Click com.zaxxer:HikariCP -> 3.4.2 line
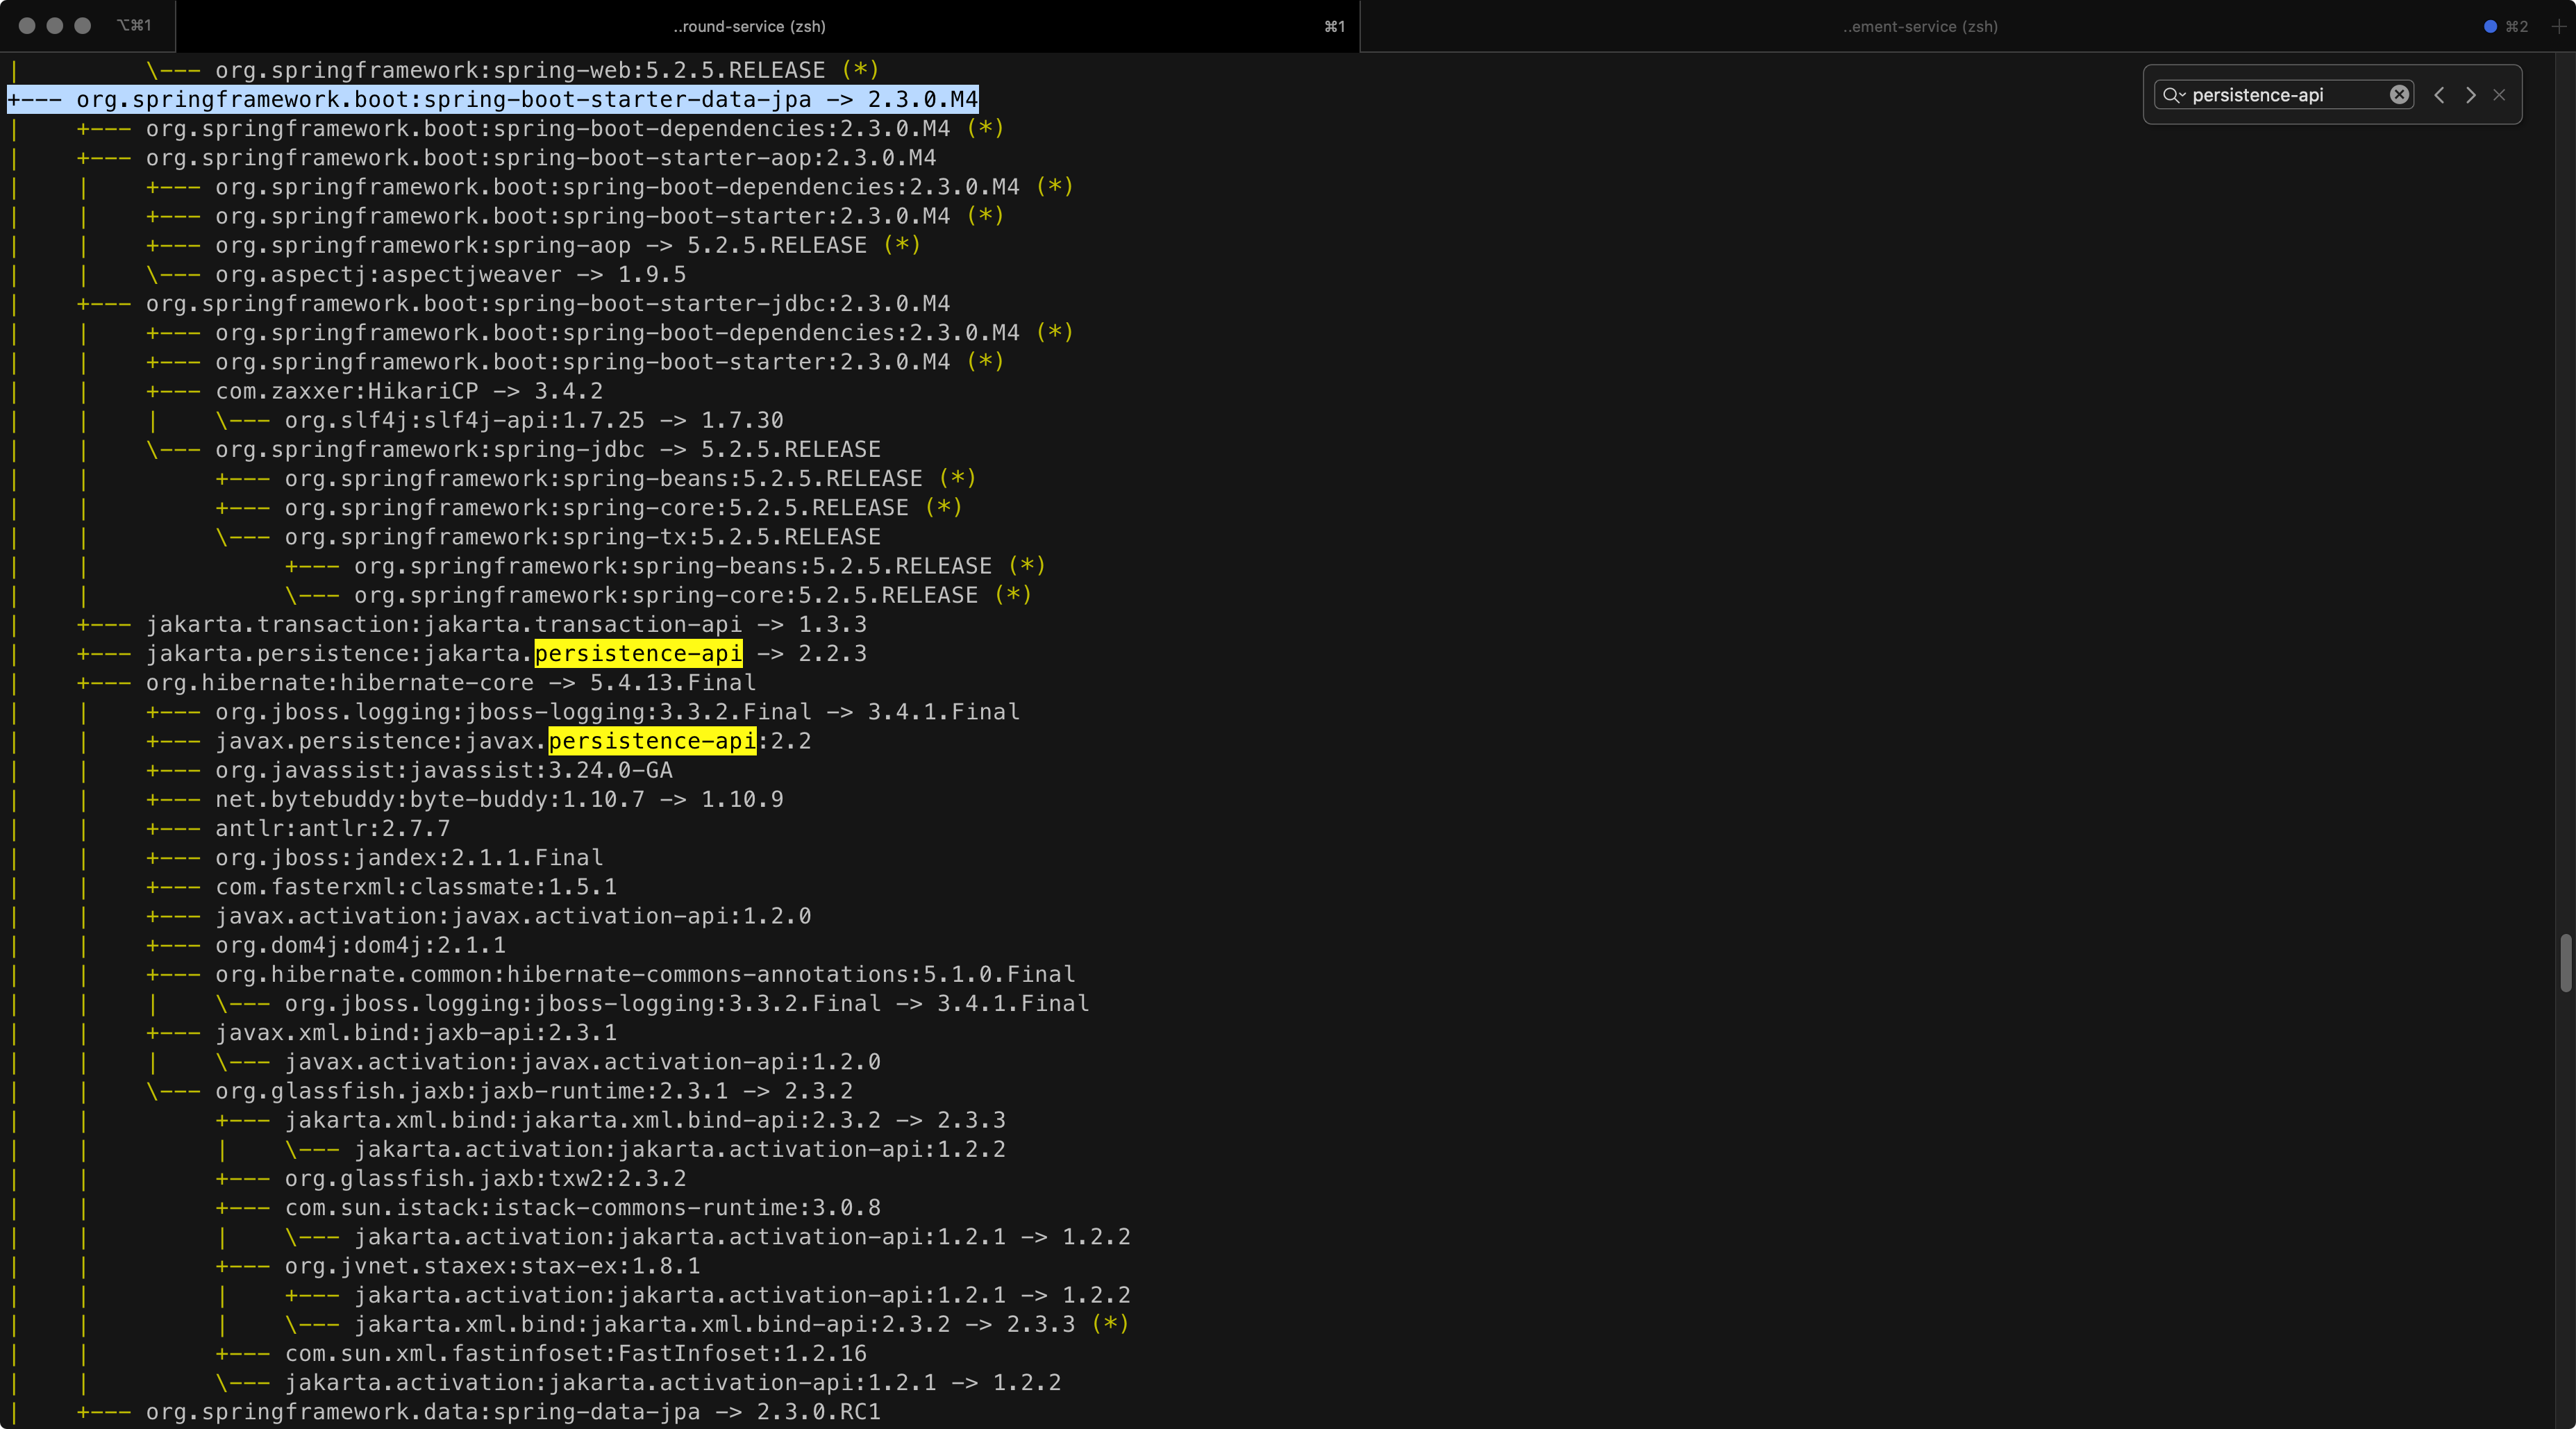This screenshot has height=1429, width=2576. 409,391
